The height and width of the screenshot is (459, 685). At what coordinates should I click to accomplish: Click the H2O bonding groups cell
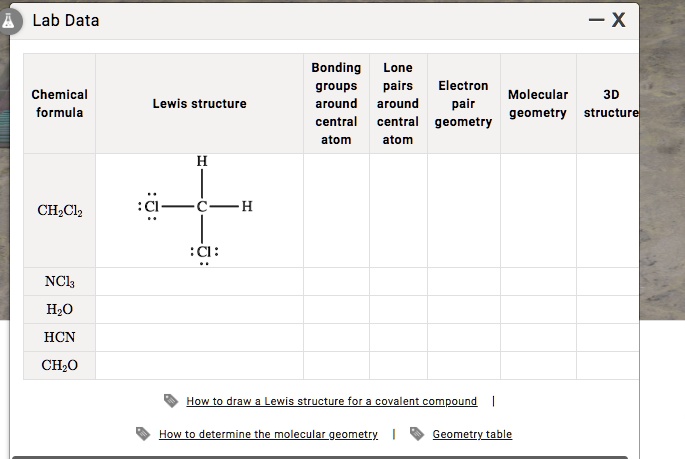pos(336,310)
